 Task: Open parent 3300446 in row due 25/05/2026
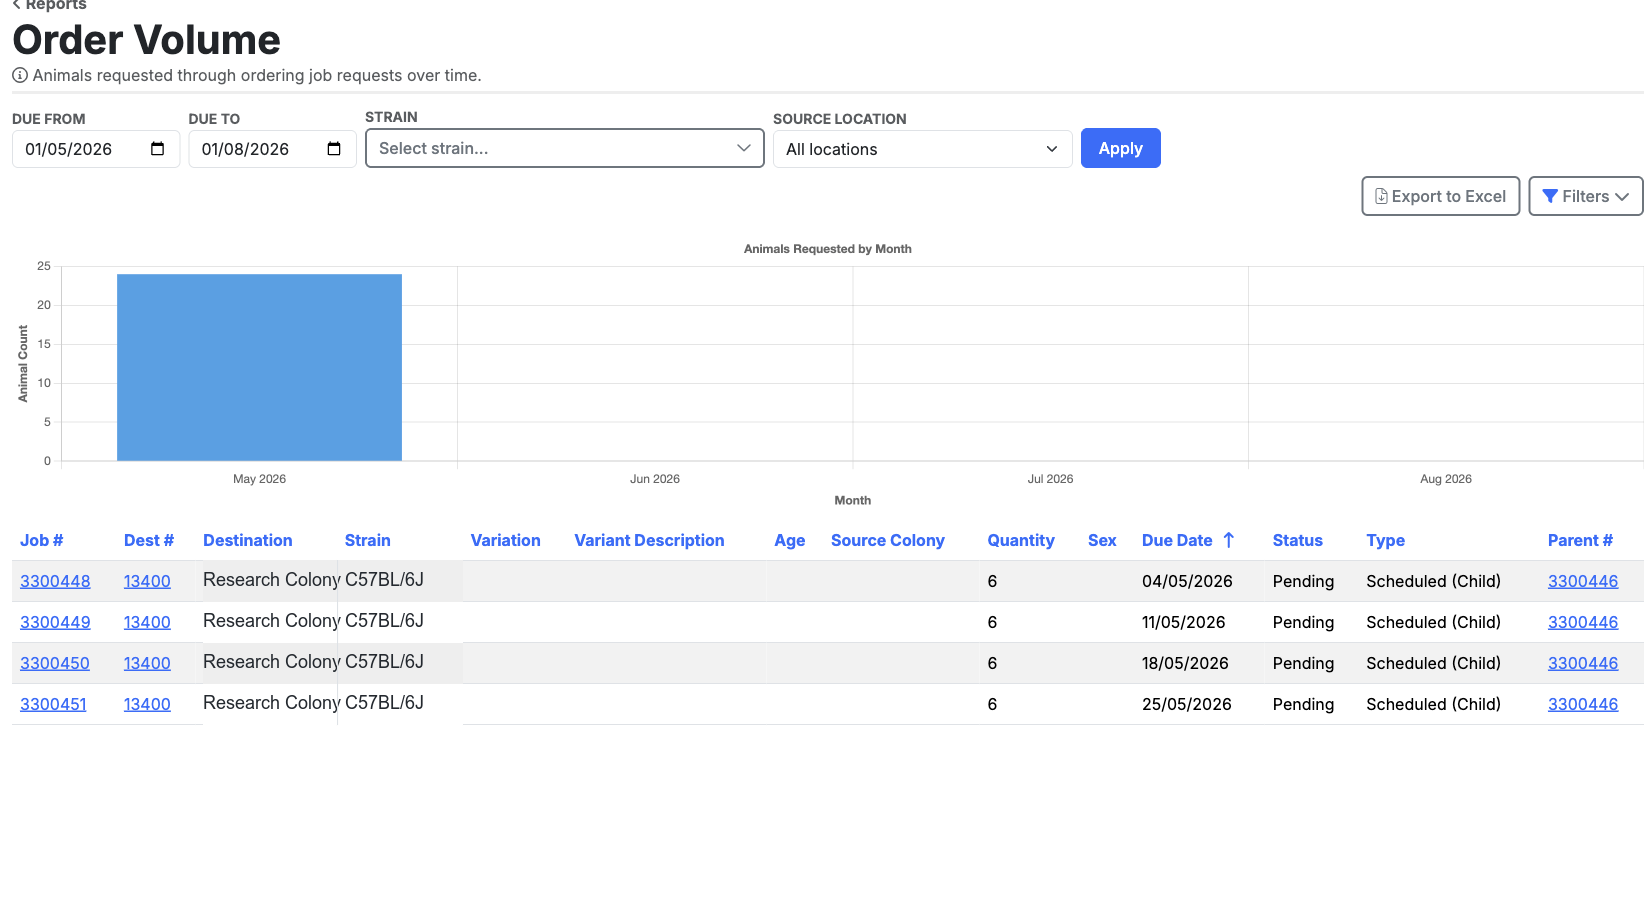pyautogui.click(x=1583, y=704)
